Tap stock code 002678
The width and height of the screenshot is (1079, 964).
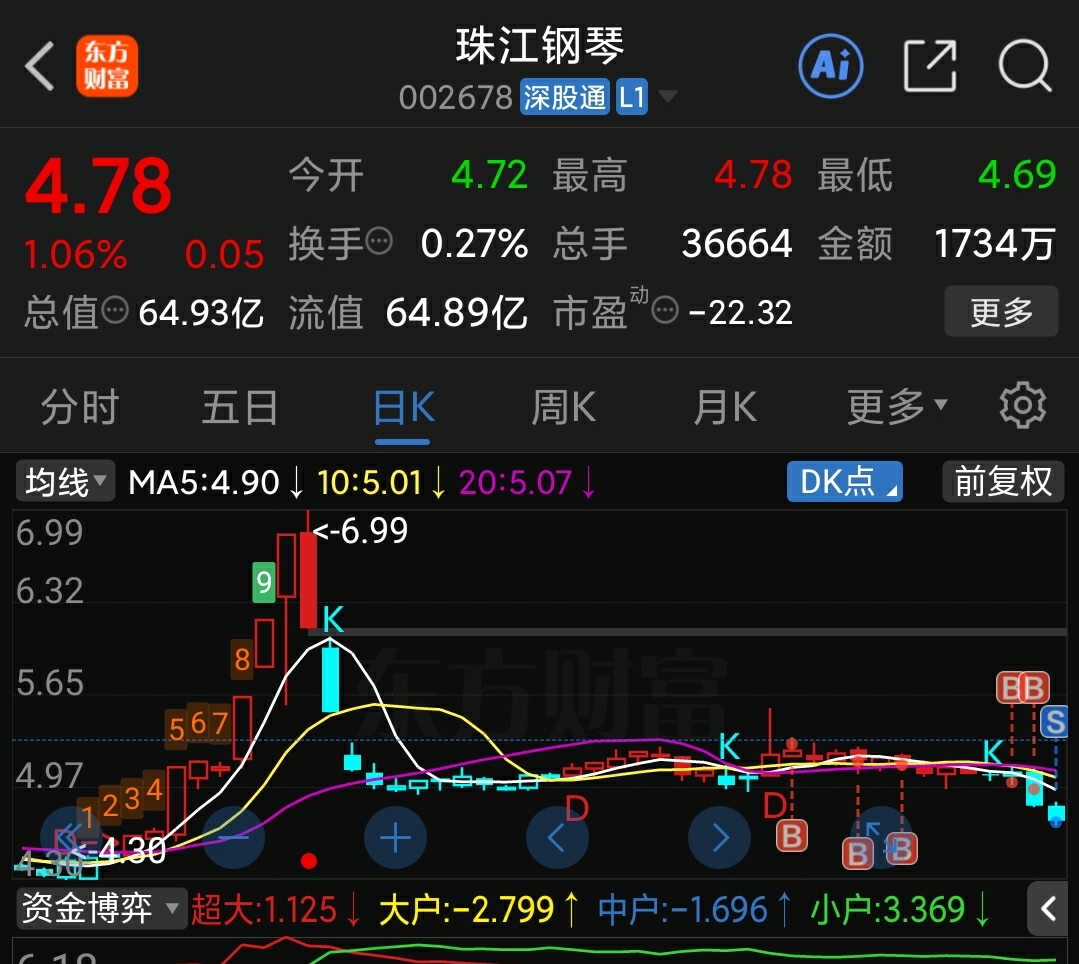456,98
